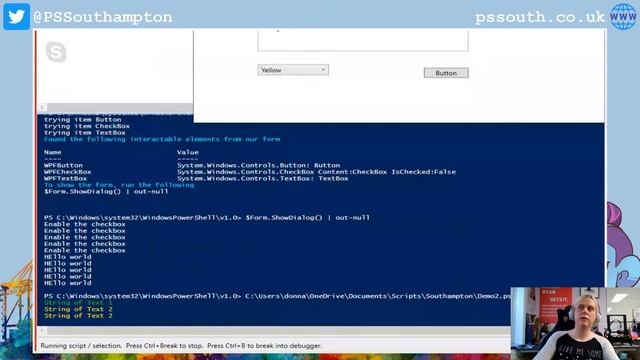Image resolution: width=640 pixels, height=360 pixels.
Task: Click the prompt line running $Form.ShowDialog()
Action: tap(207, 218)
